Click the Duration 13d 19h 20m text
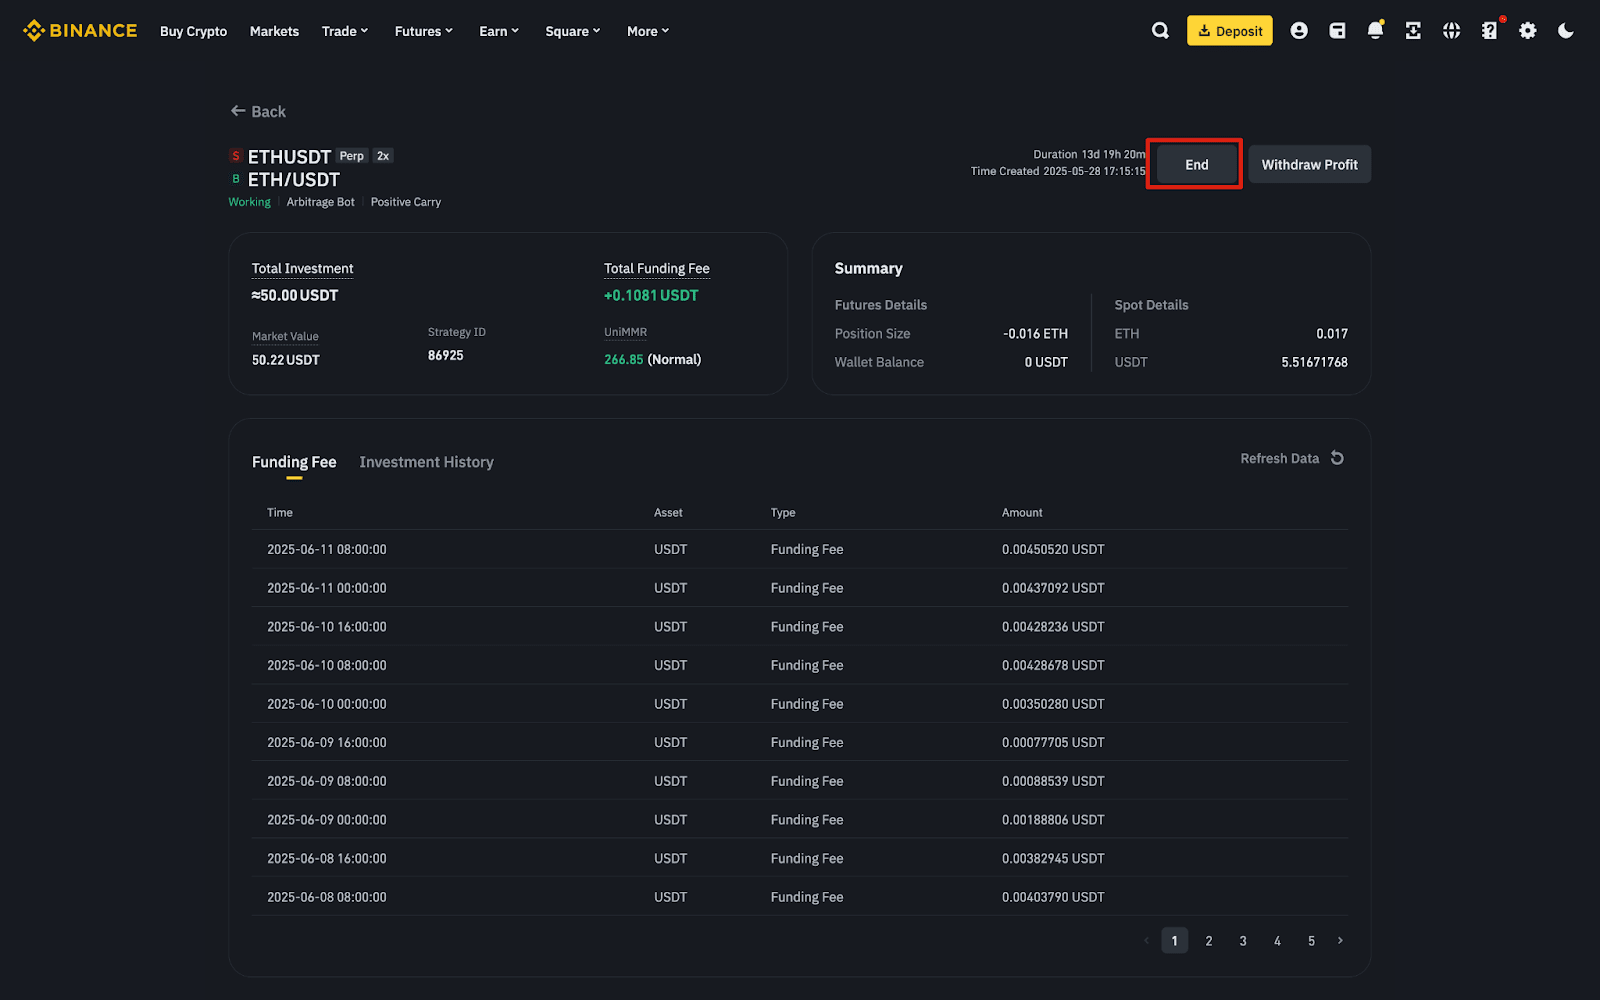 pyautogui.click(x=1089, y=154)
